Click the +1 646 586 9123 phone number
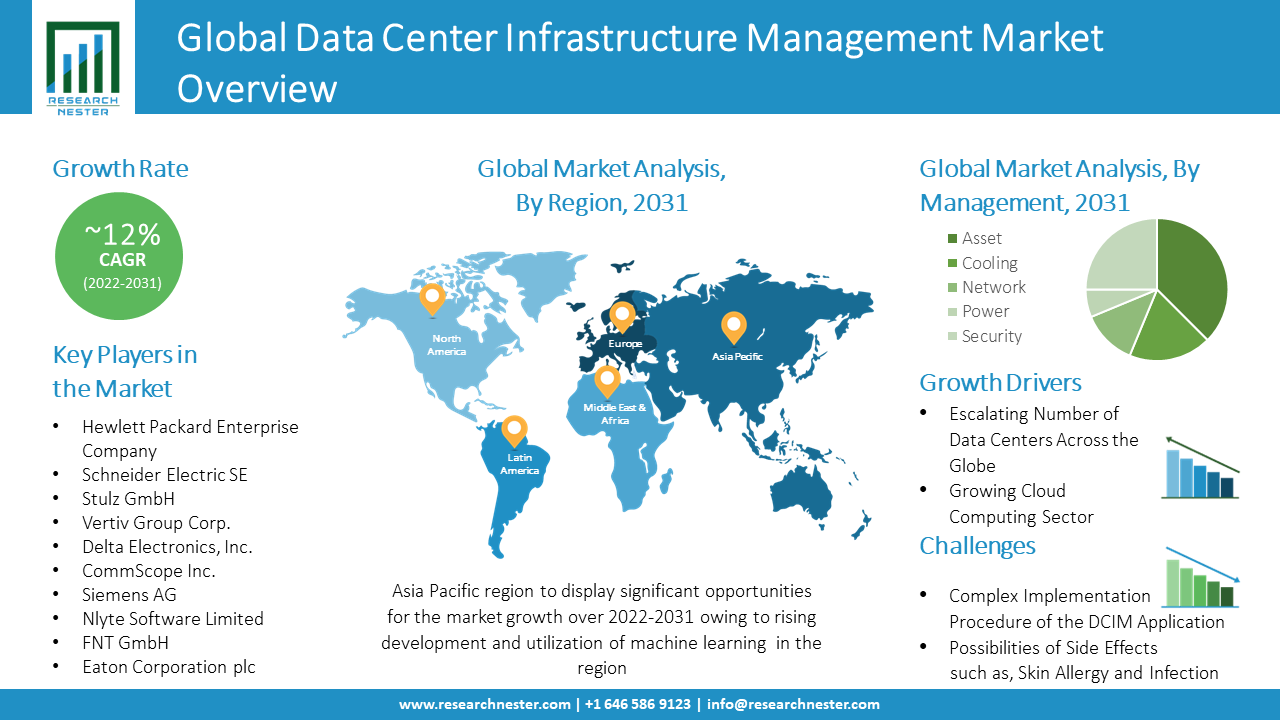 [637, 704]
